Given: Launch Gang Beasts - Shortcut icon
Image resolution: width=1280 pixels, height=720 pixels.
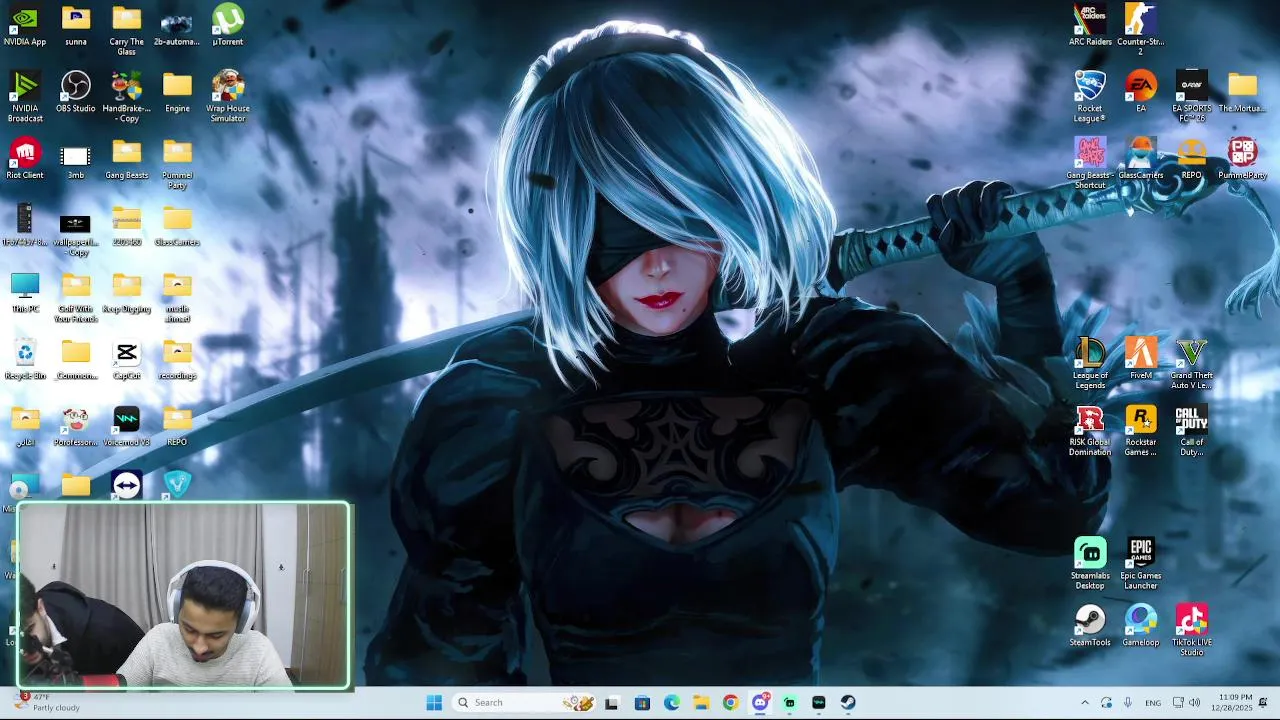Looking at the screenshot, I should pos(1090,164).
